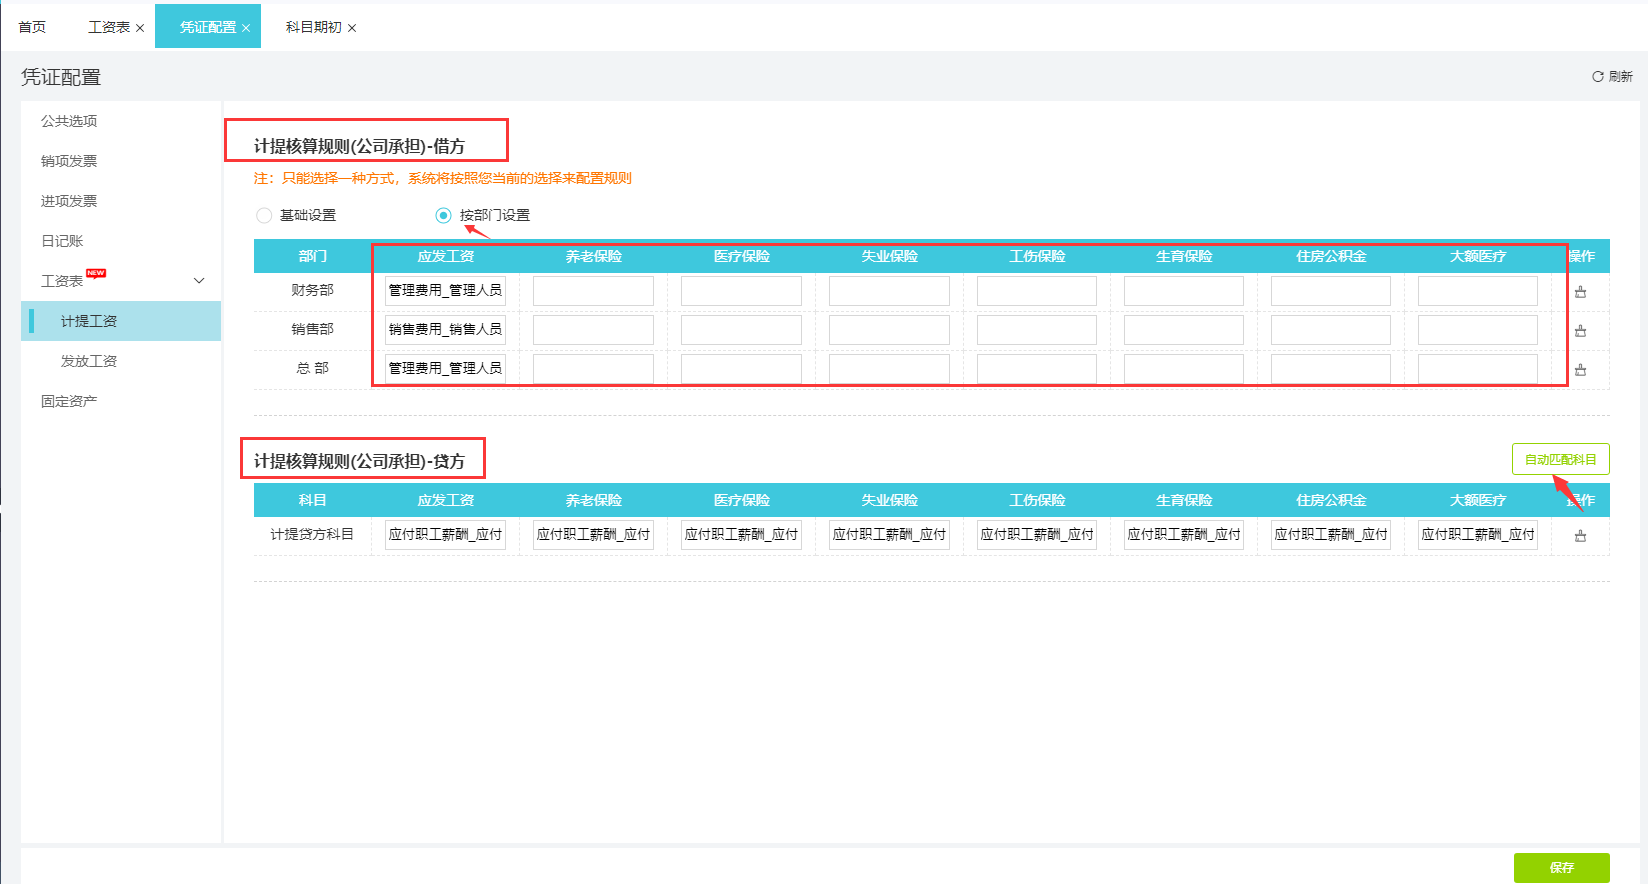Go to 固定资产 in the sidebar
This screenshot has height=884, width=1648.
69,401
